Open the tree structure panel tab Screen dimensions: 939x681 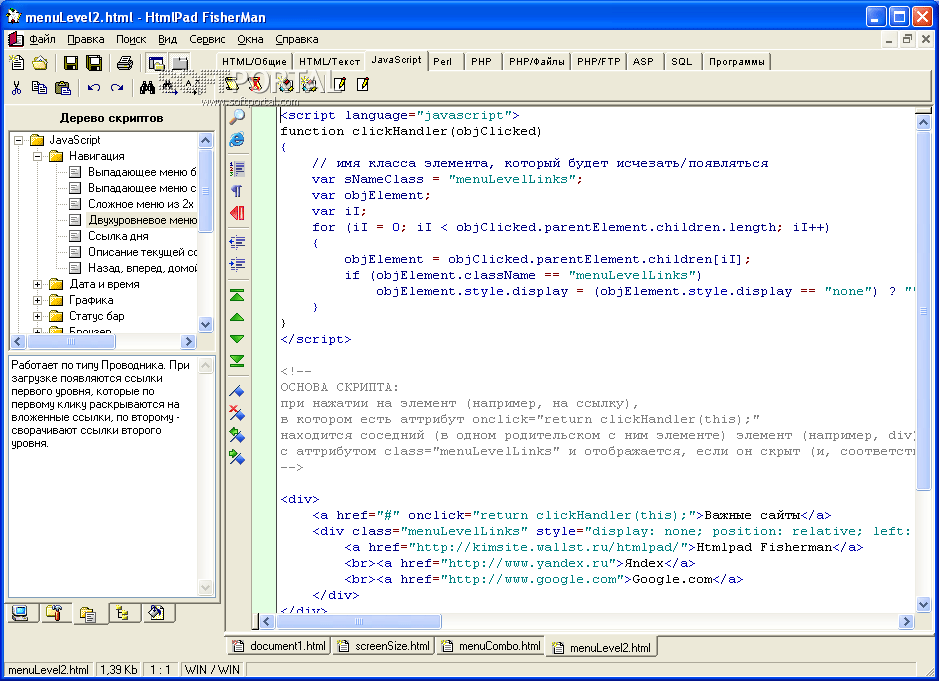(x=123, y=613)
